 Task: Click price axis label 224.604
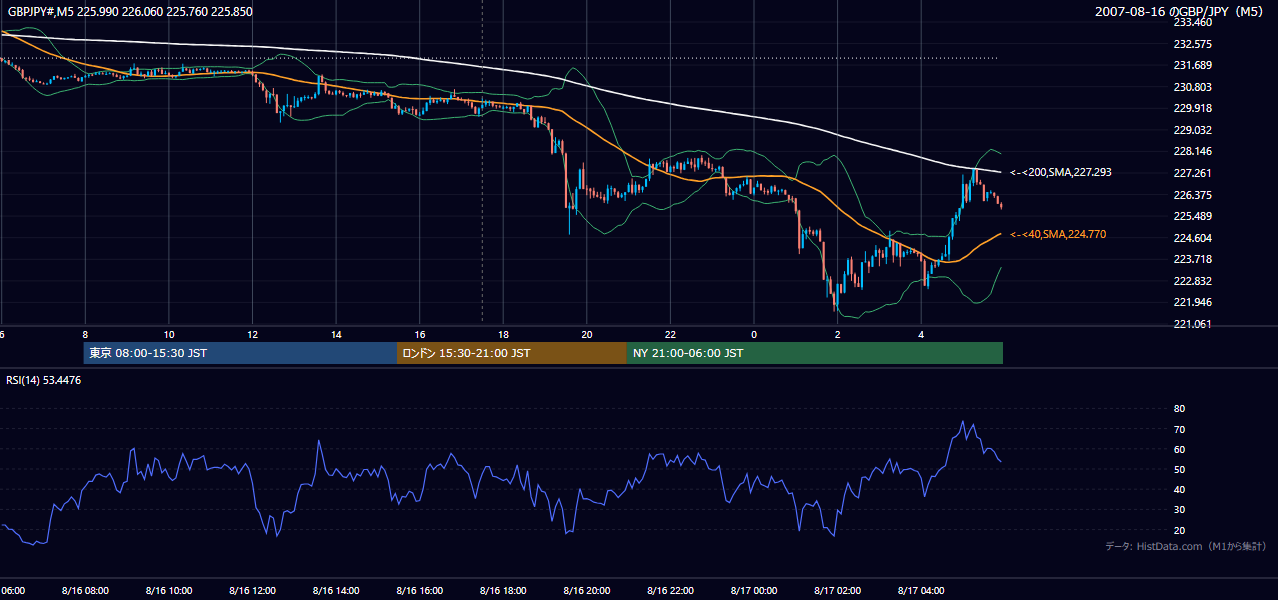coord(1193,238)
